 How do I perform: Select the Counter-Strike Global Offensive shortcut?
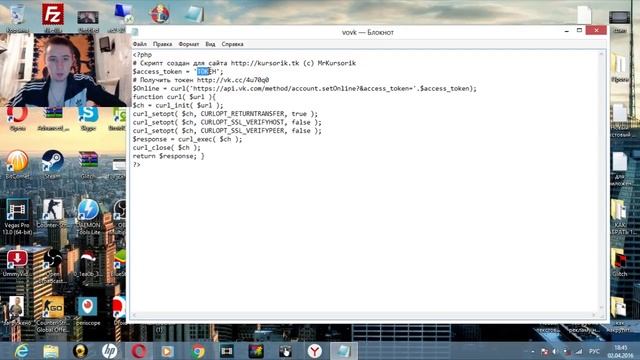click(53, 313)
